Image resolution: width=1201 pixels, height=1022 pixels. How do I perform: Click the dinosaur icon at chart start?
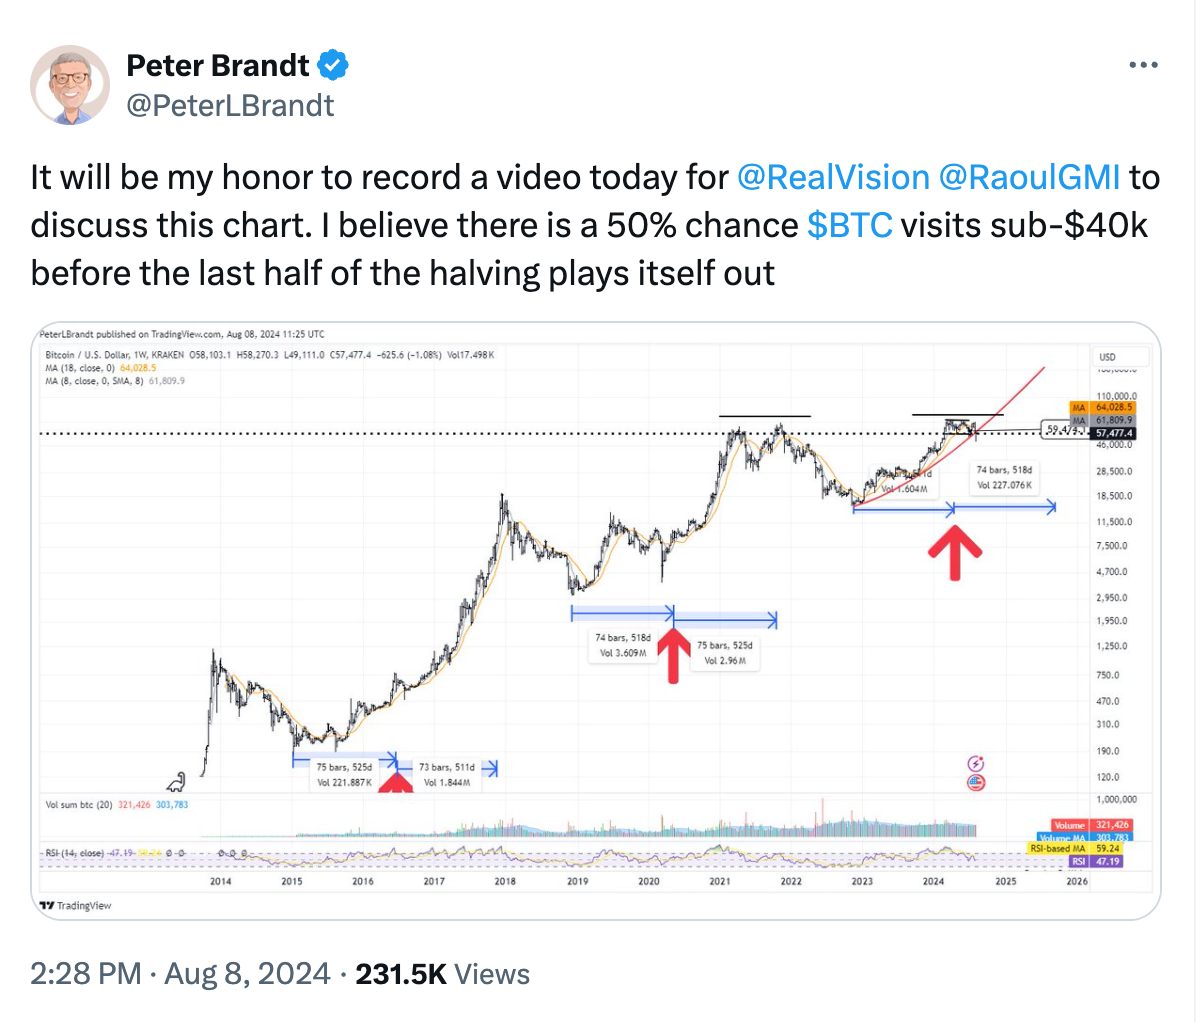177,781
